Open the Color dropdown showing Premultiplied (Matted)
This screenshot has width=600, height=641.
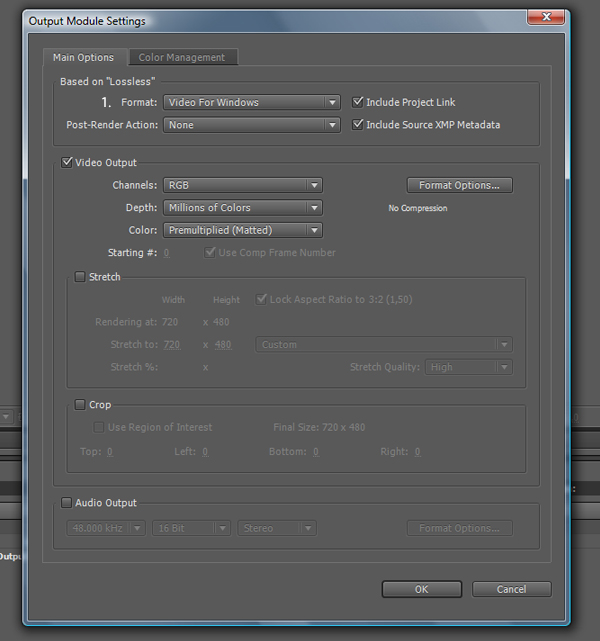[243, 230]
